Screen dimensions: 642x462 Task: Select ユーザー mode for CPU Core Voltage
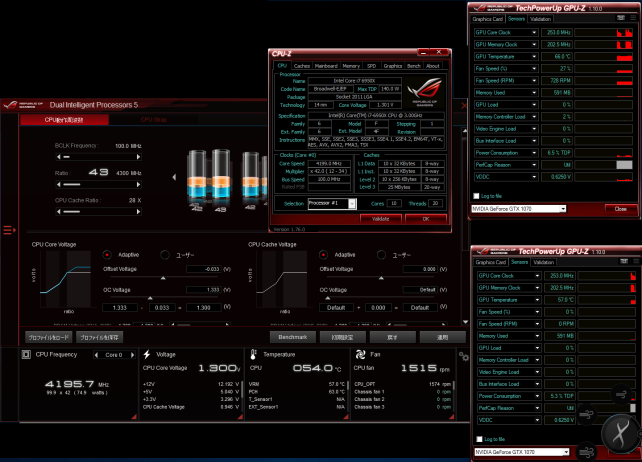pos(165,255)
